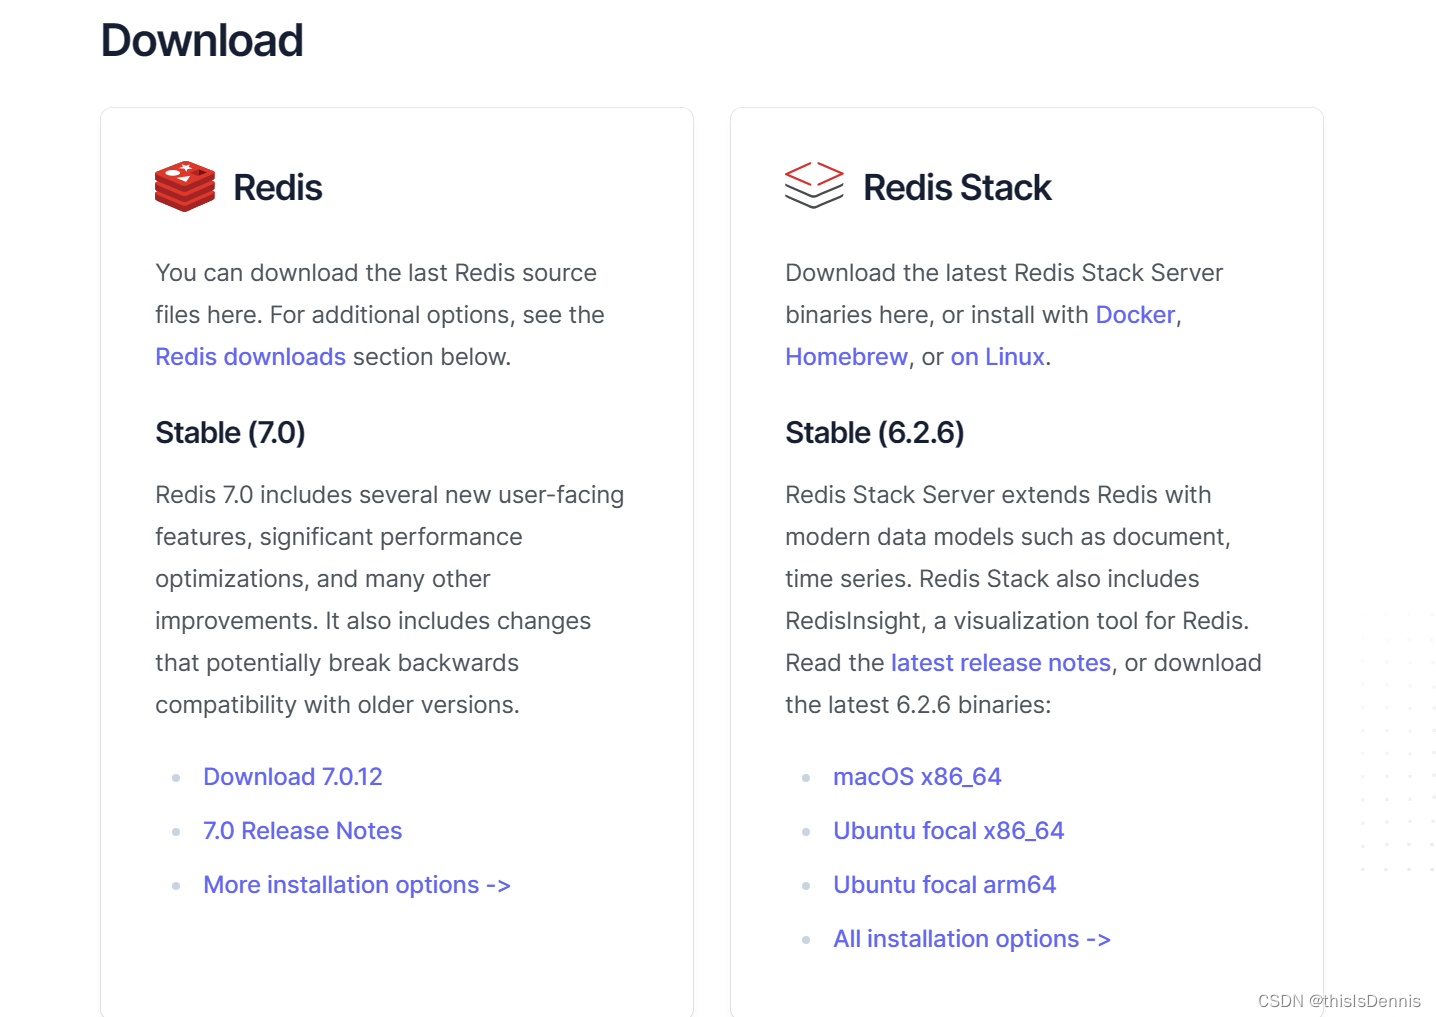The height and width of the screenshot is (1017, 1436).
Task: Download Ubuntu focal x86_64 binary
Action: click(948, 831)
